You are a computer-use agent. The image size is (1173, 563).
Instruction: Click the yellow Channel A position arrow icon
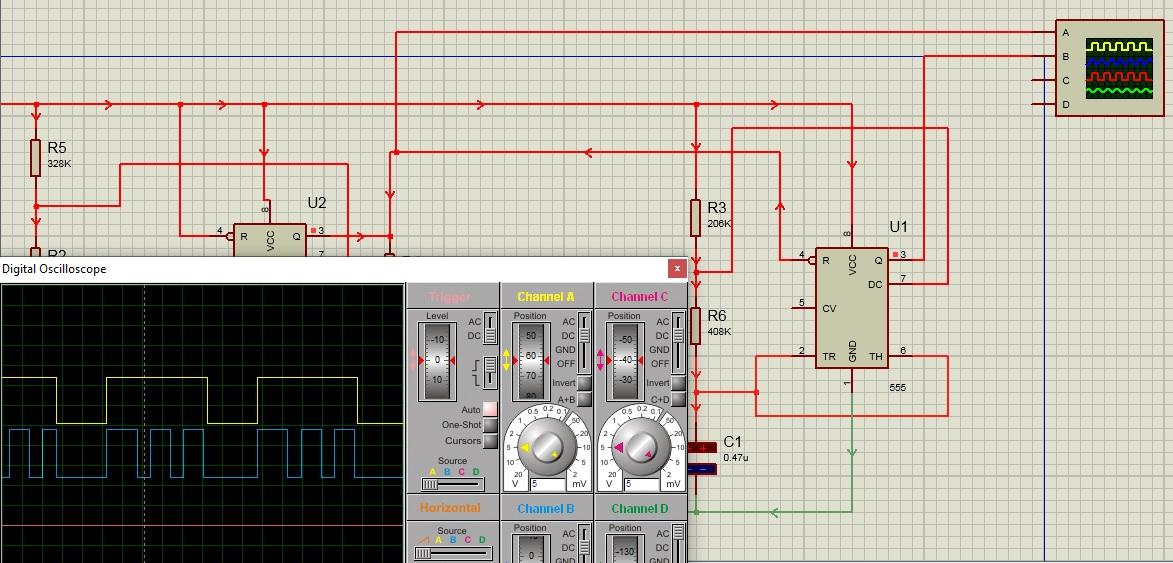[x=506, y=360]
